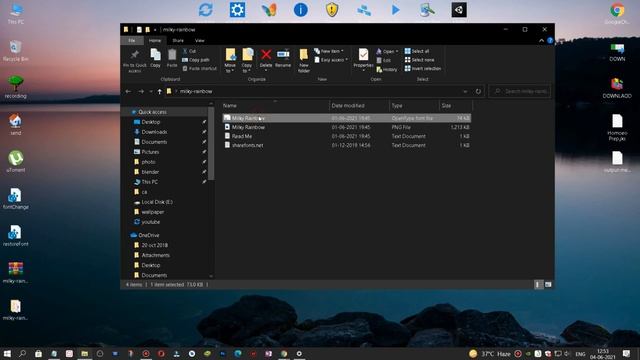This screenshot has width=640, height=360.
Task: Open the Easy access dropdown
Action: (x=331, y=60)
